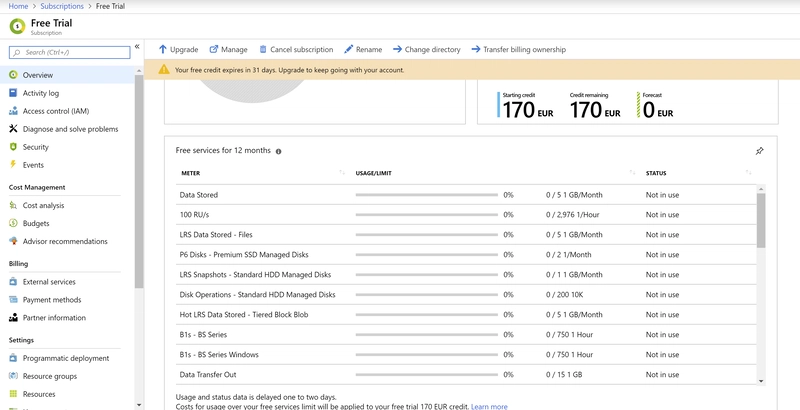Click the Diagnose and solve problems wrench icon
This screenshot has height=410, width=800.
(13, 129)
